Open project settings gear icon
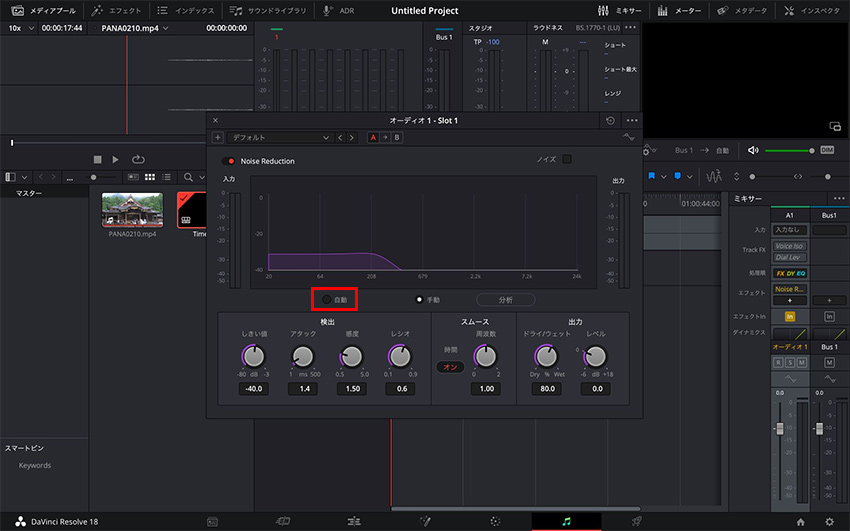 pos(831,521)
